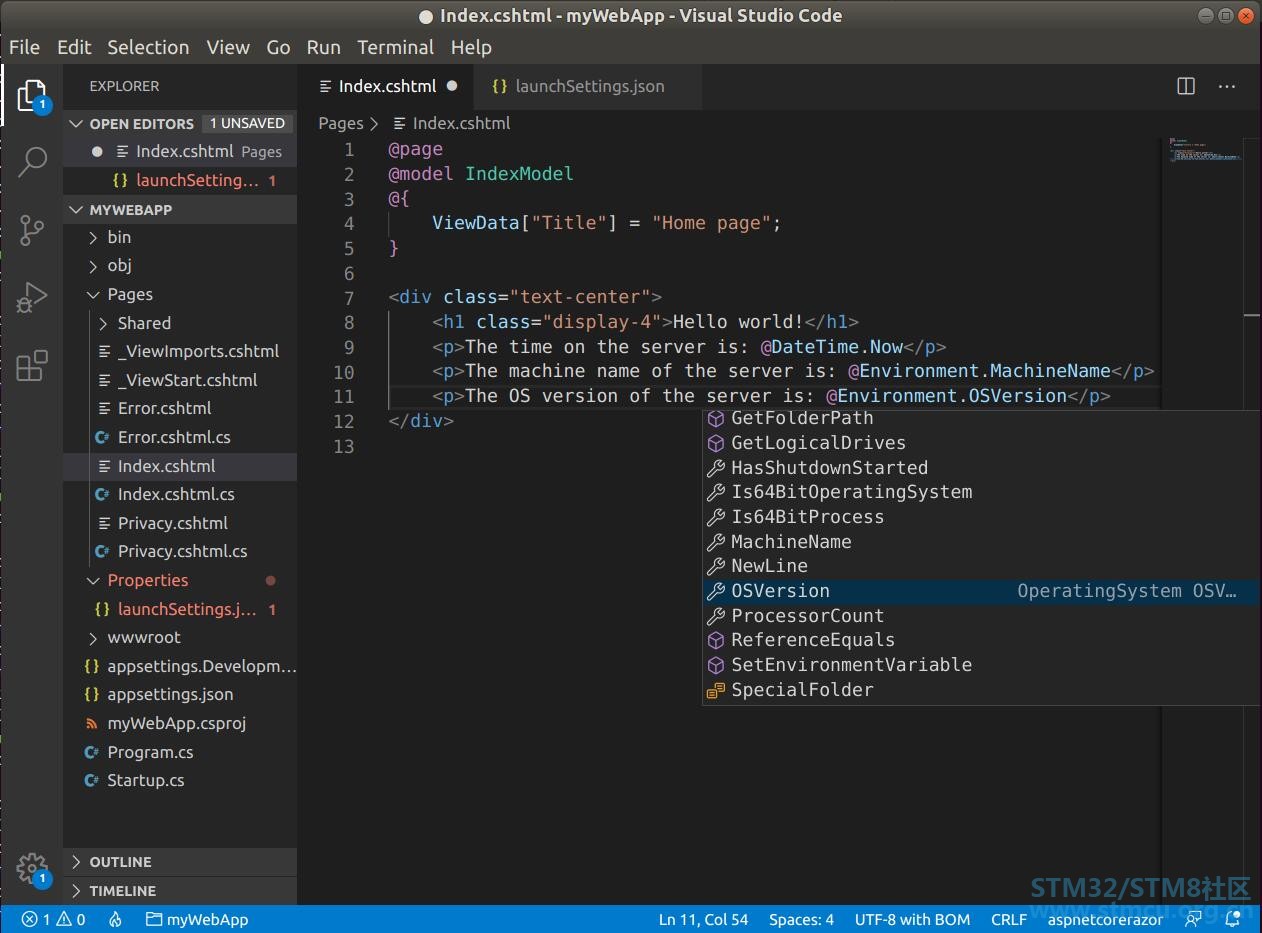The image size is (1262, 933).
Task: Click myWebApp folder status bar item
Action: (197, 919)
